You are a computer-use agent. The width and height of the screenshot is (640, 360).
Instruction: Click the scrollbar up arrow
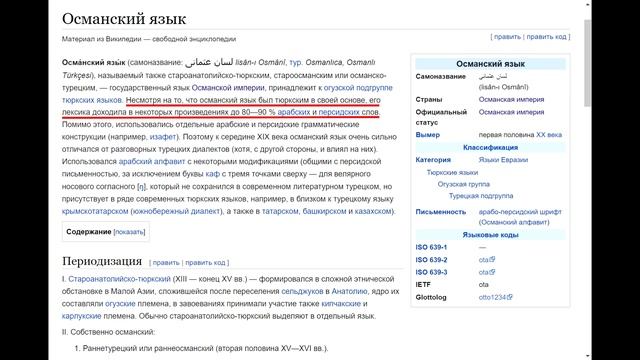(x=588, y=4)
